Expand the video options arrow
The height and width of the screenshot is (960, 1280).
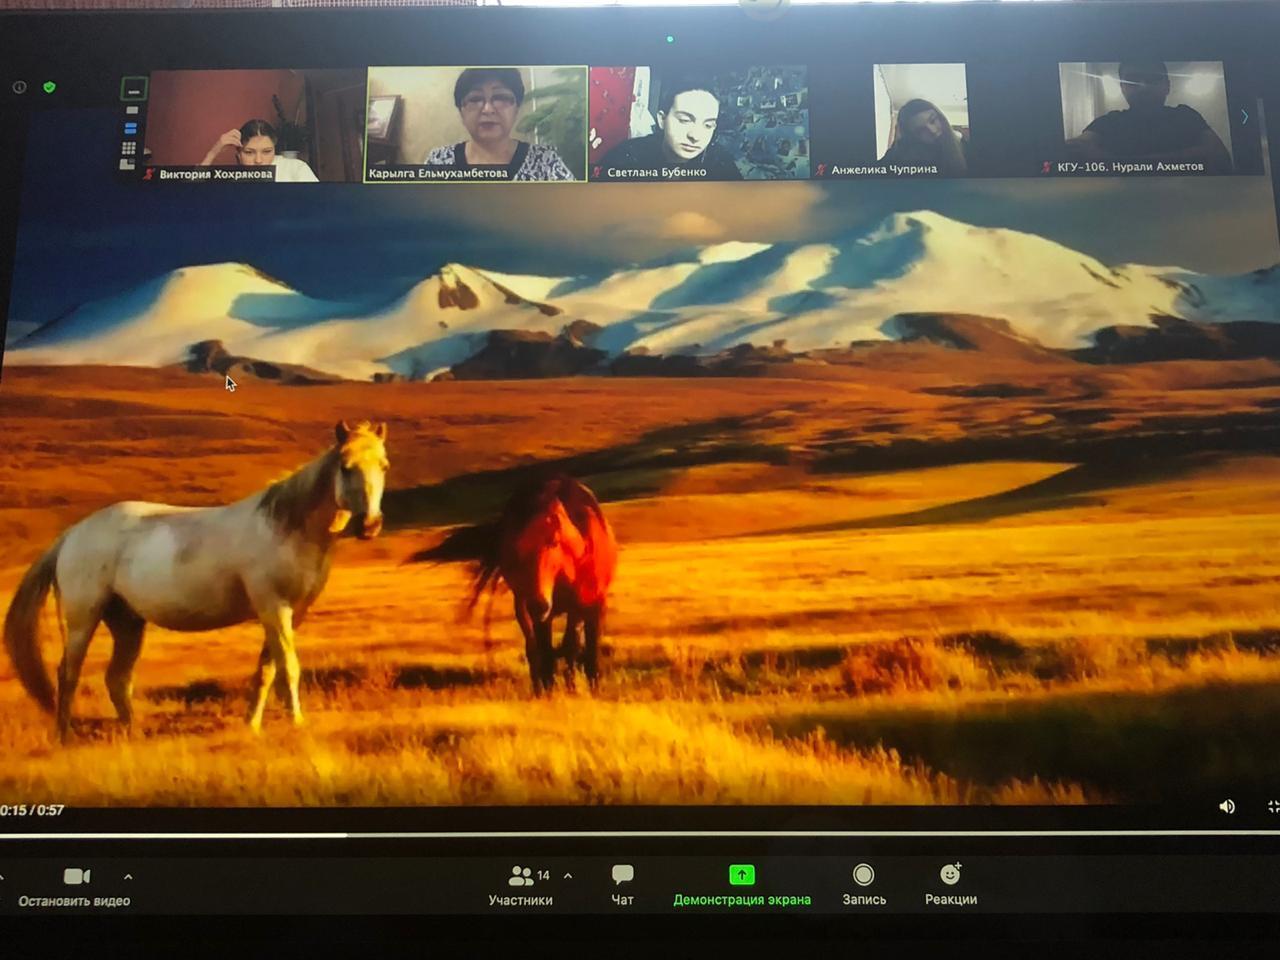point(128,877)
